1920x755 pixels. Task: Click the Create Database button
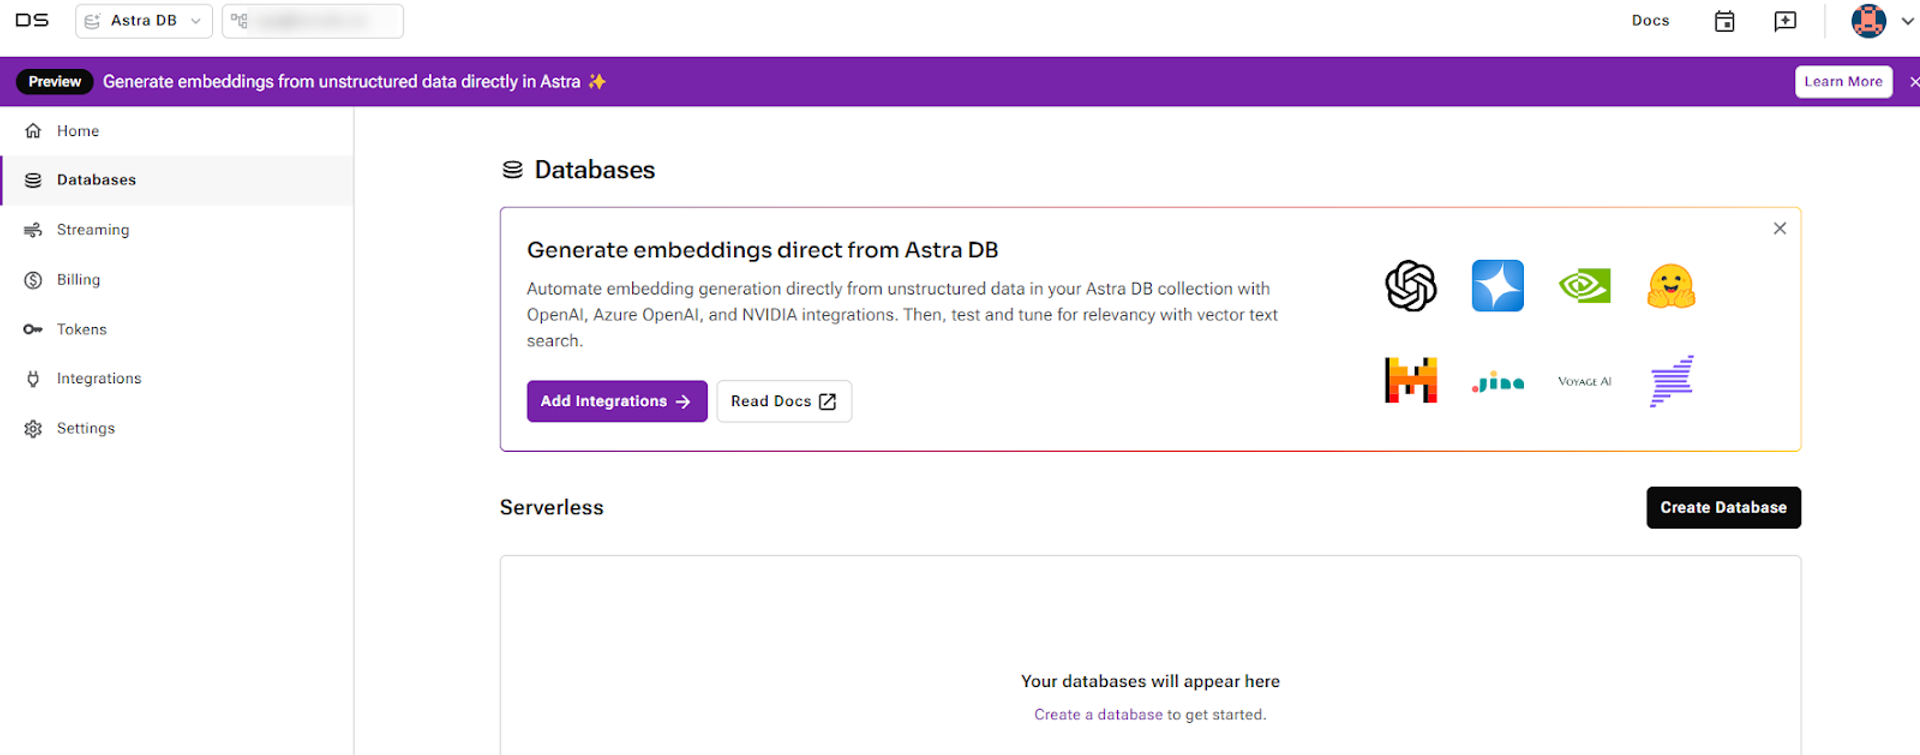pos(1723,507)
